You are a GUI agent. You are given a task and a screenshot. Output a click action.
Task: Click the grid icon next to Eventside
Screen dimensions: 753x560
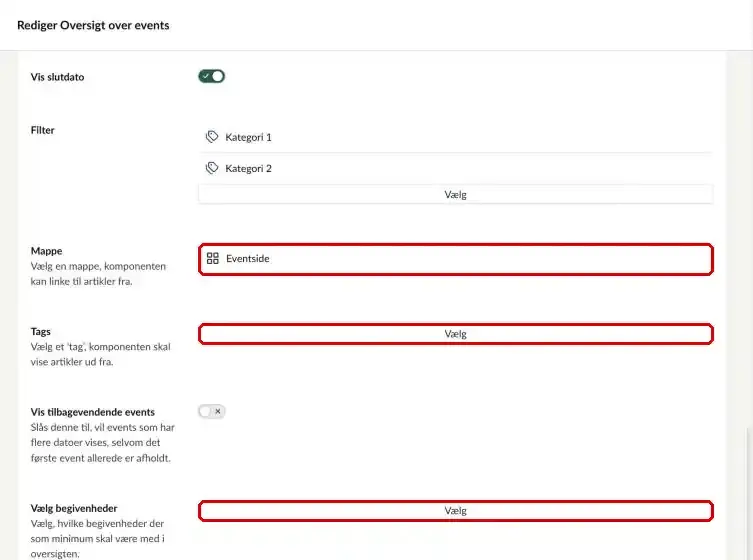click(x=213, y=258)
